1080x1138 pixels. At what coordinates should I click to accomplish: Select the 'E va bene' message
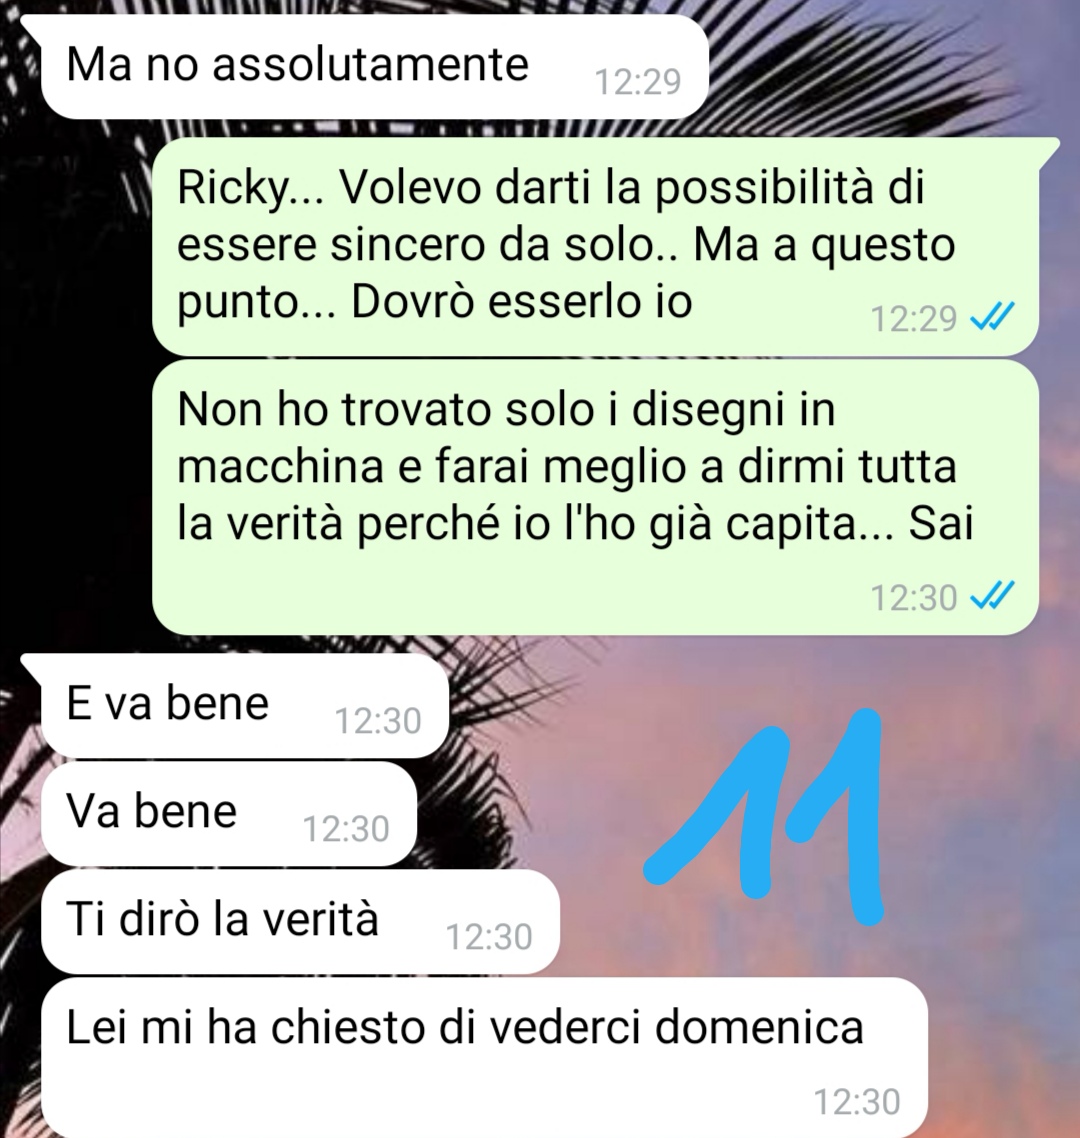(x=245, y=705)
